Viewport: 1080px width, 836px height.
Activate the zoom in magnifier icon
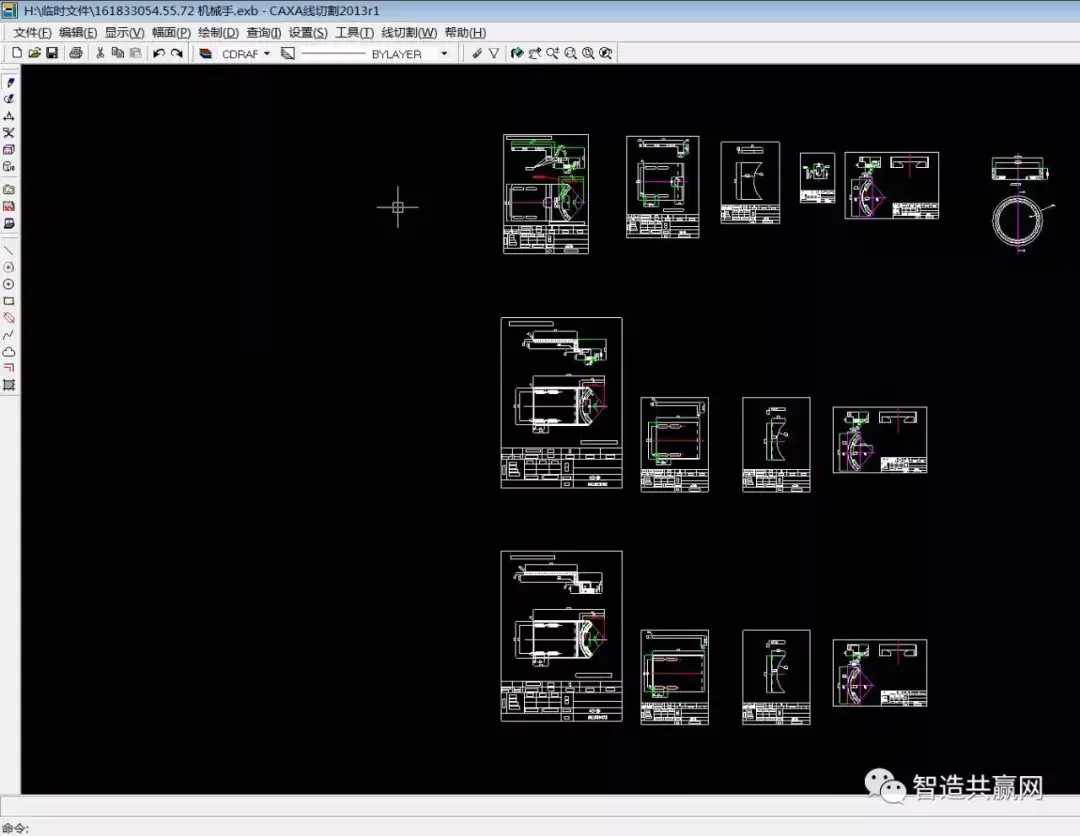(x=552, y=53)
